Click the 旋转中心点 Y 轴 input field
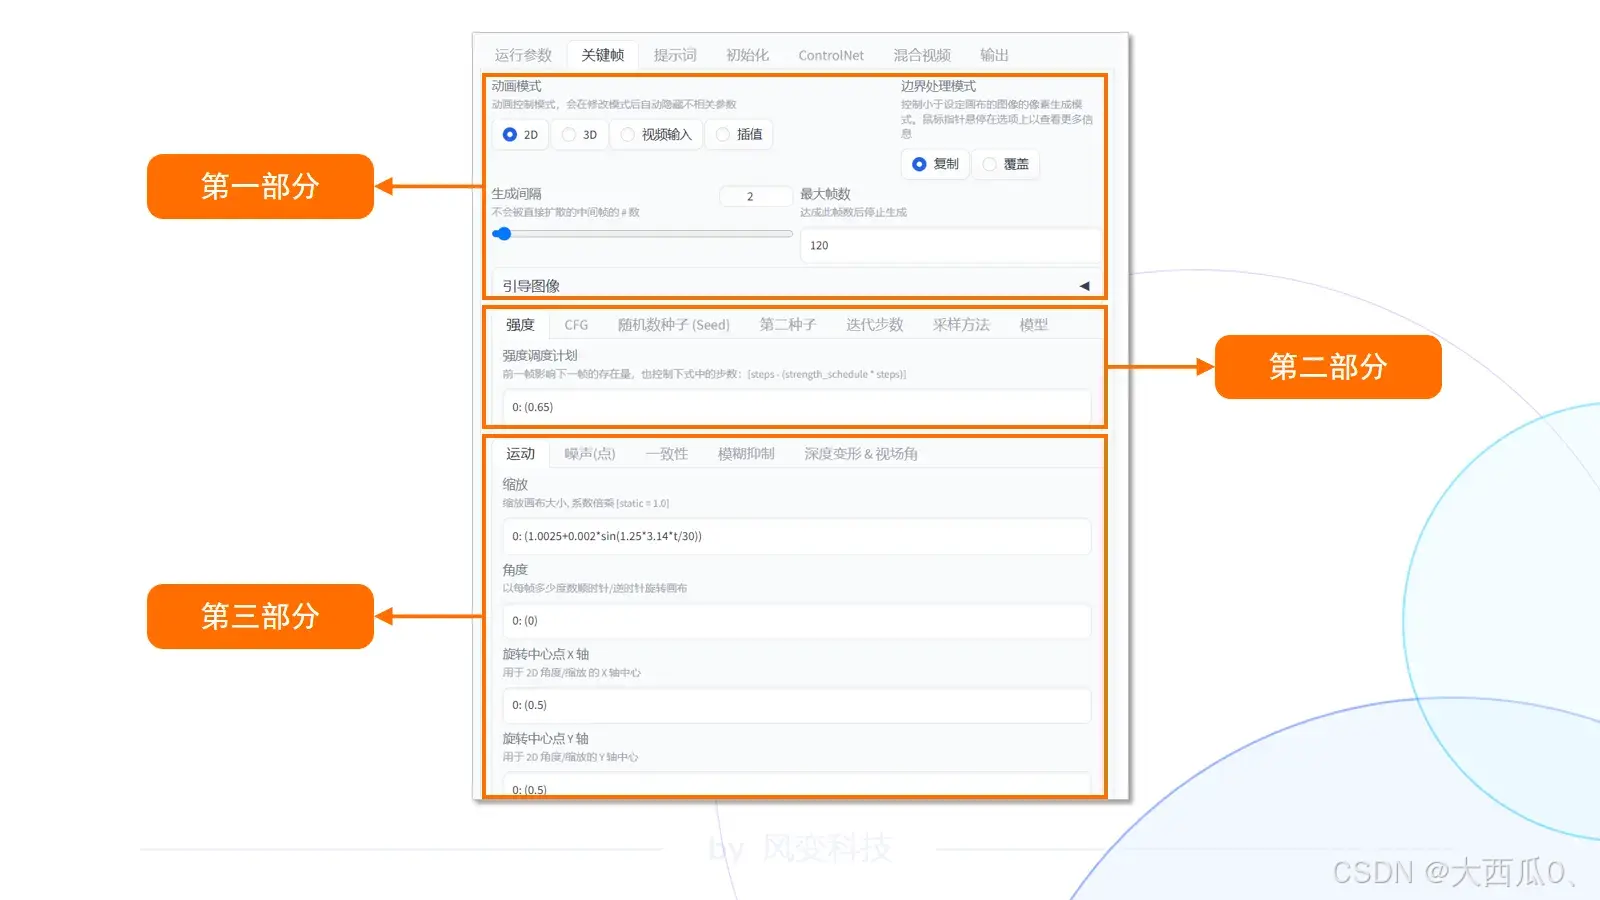 pos(796,785)
